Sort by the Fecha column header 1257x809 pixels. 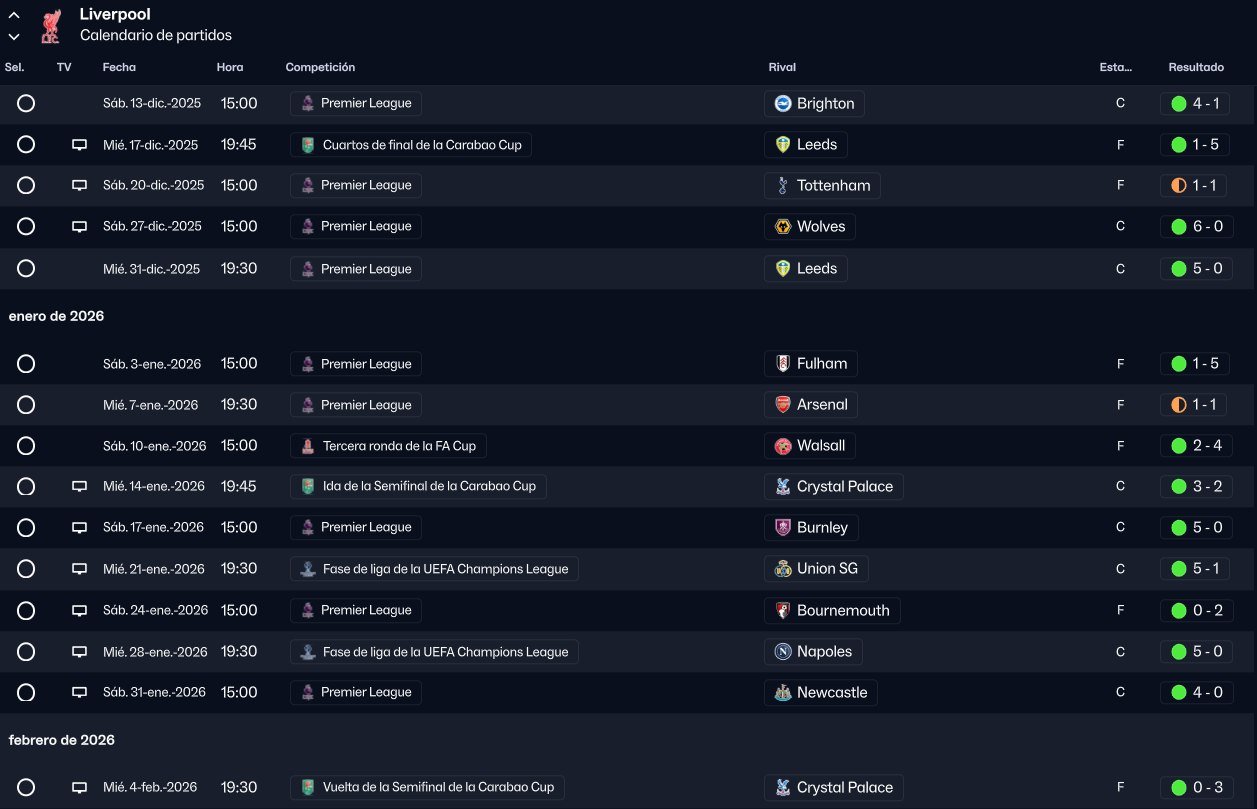(x=119, y=67)
